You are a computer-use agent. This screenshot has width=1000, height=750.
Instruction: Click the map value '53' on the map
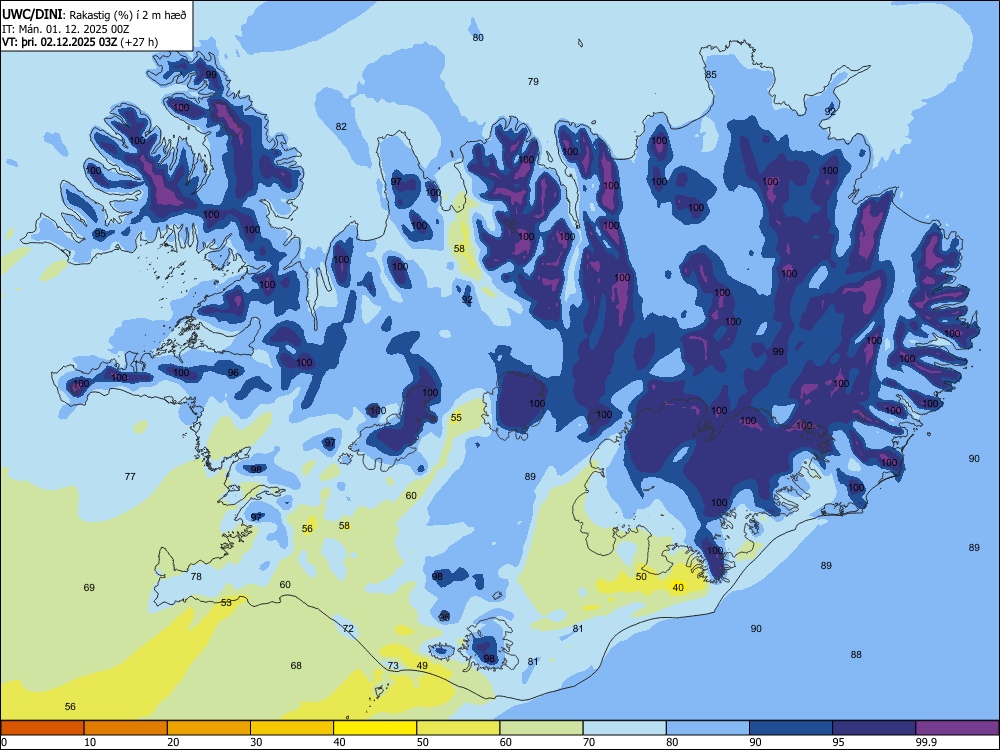[226, 602]
